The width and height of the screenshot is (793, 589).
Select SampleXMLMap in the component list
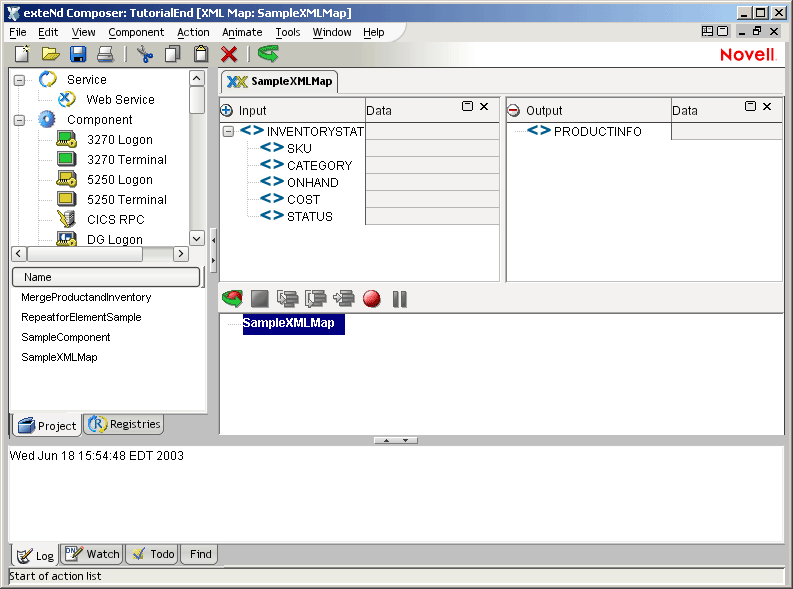(x=59, y=357)
